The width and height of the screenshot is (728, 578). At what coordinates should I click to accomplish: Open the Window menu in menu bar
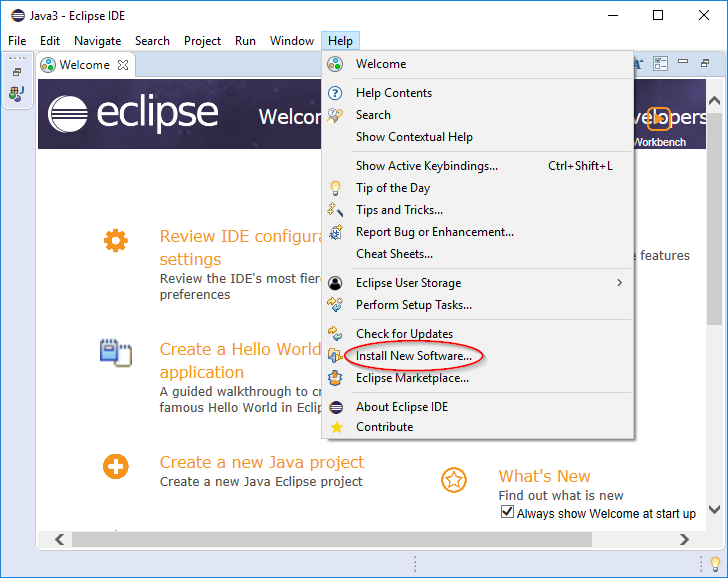click(292, 41)
